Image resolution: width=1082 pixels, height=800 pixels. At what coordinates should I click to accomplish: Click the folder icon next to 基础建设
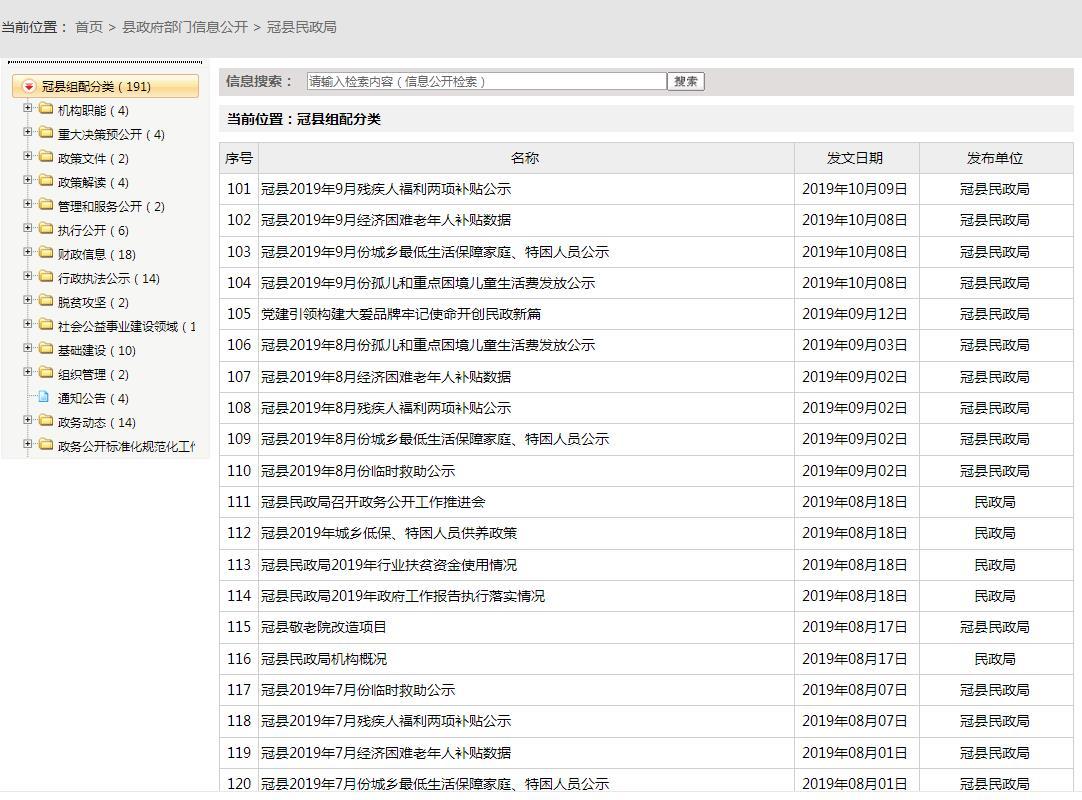(x=46, y=349)
